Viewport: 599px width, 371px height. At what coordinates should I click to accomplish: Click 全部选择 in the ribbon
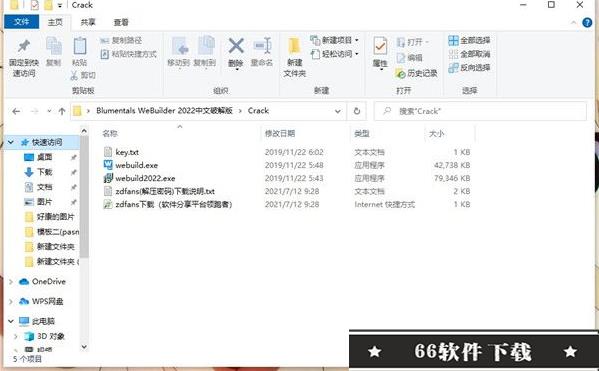pos(469,40)
